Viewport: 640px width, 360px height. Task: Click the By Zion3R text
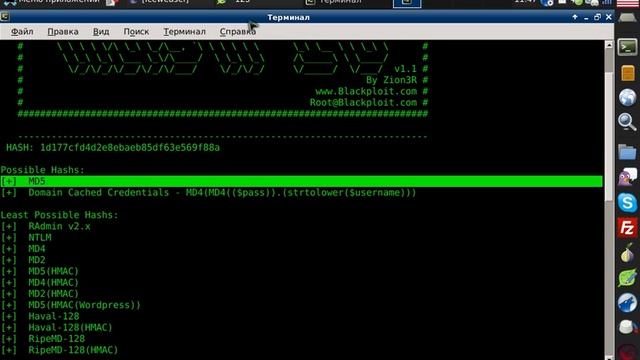[x=391, y=80]
